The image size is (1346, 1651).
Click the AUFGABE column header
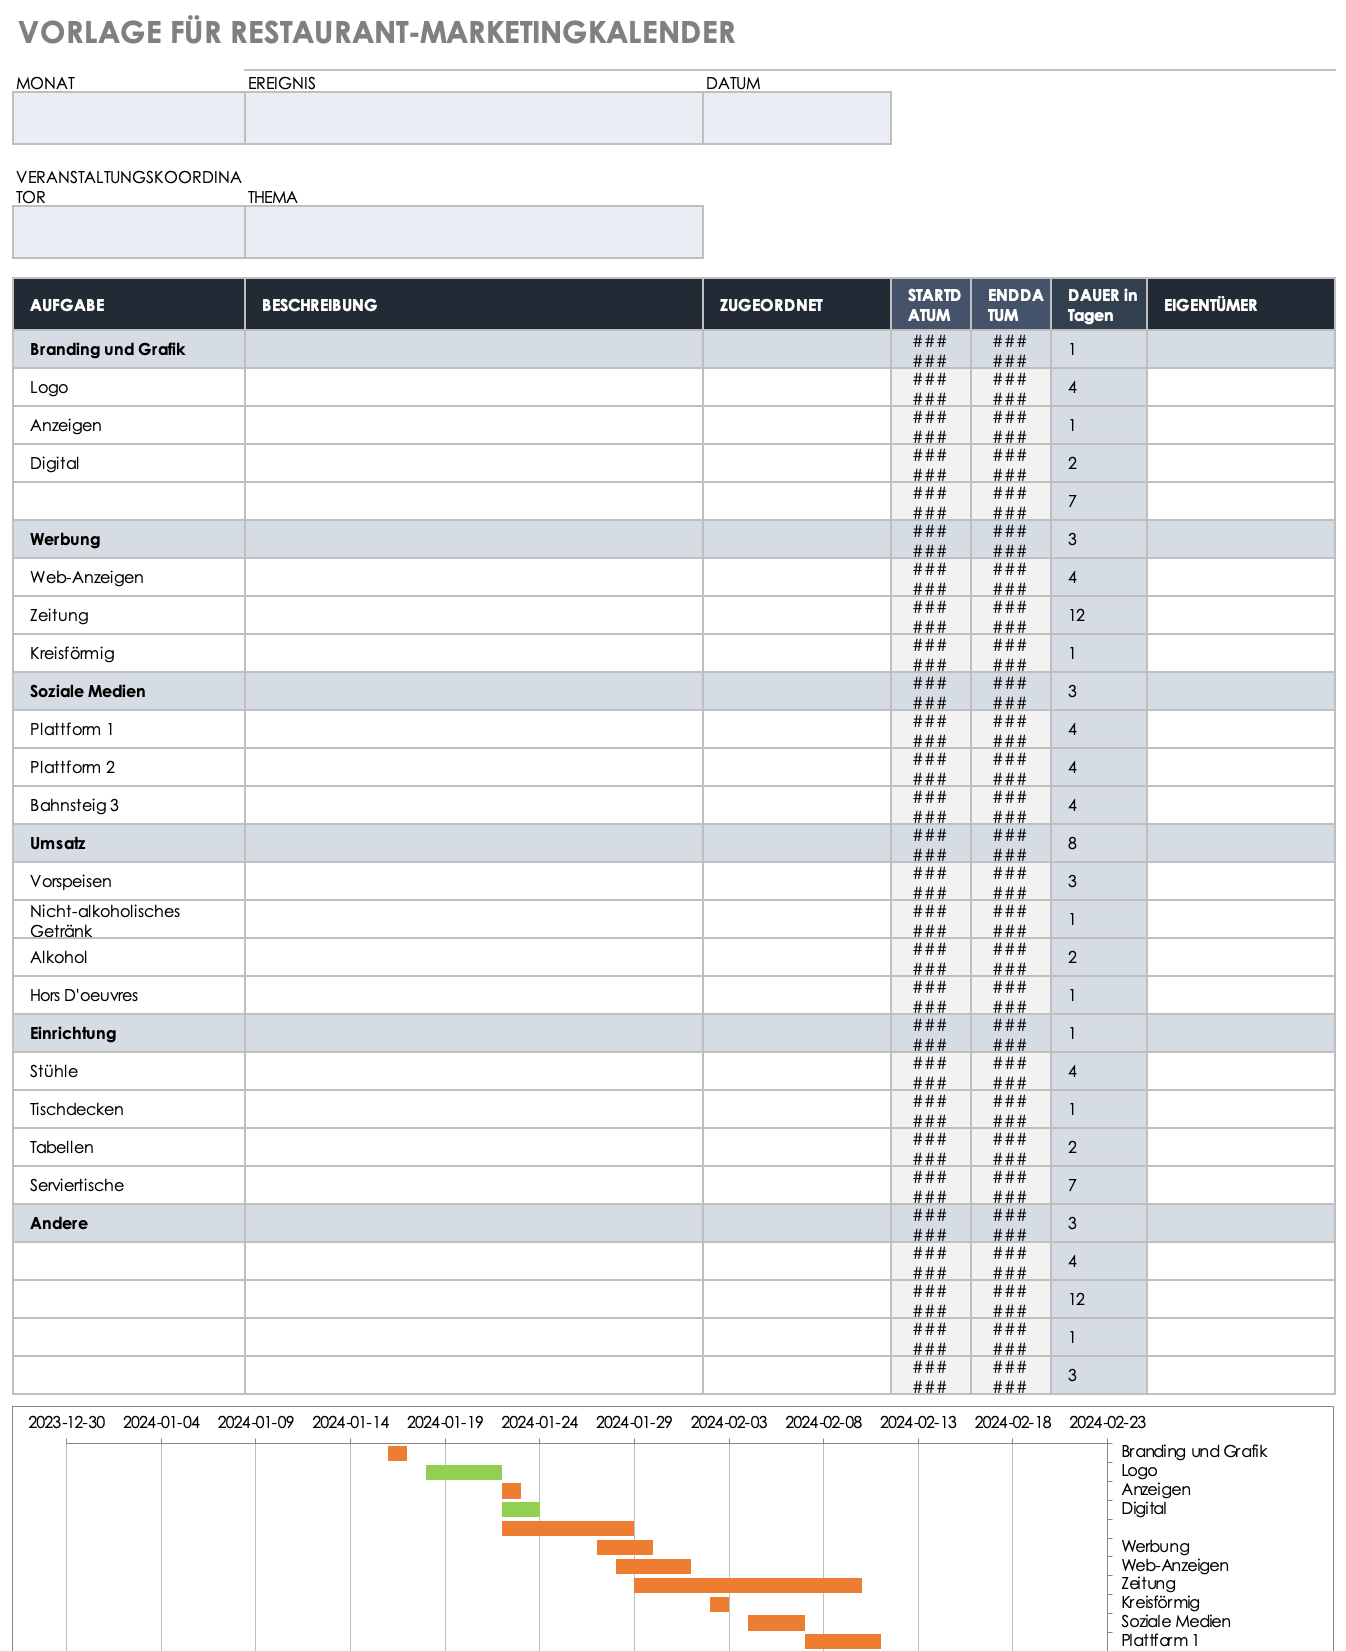coord(129,305)
